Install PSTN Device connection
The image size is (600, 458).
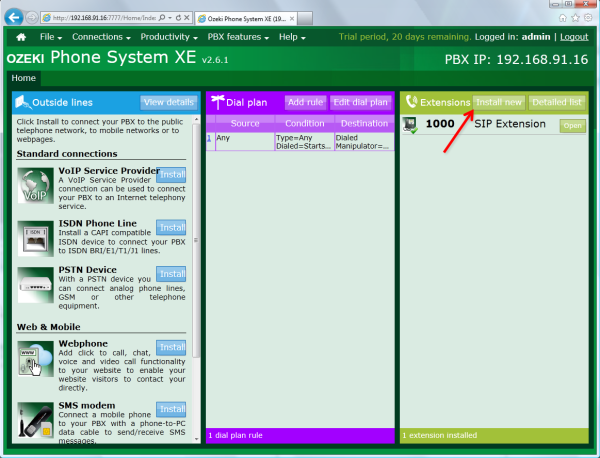pos(171,274)
